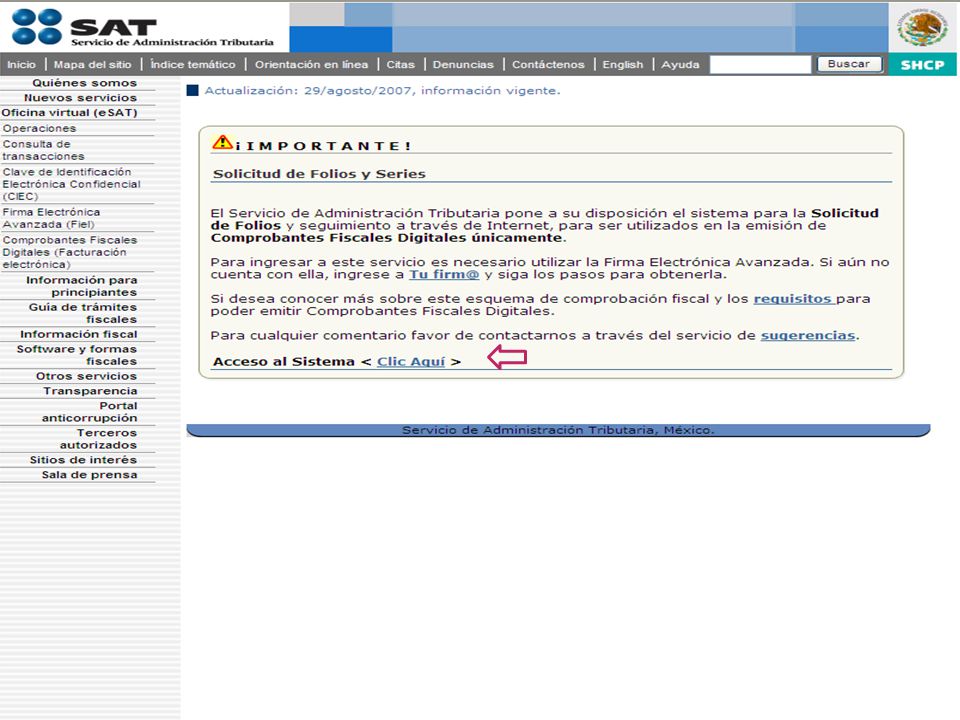Open Quiénes somos in the sidebar

[84, 83]
